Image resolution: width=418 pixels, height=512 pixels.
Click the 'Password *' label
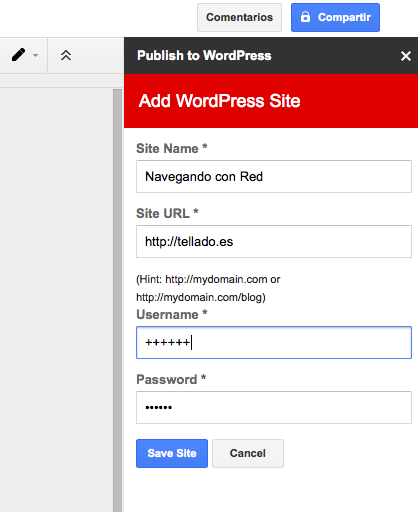(171, 379)
